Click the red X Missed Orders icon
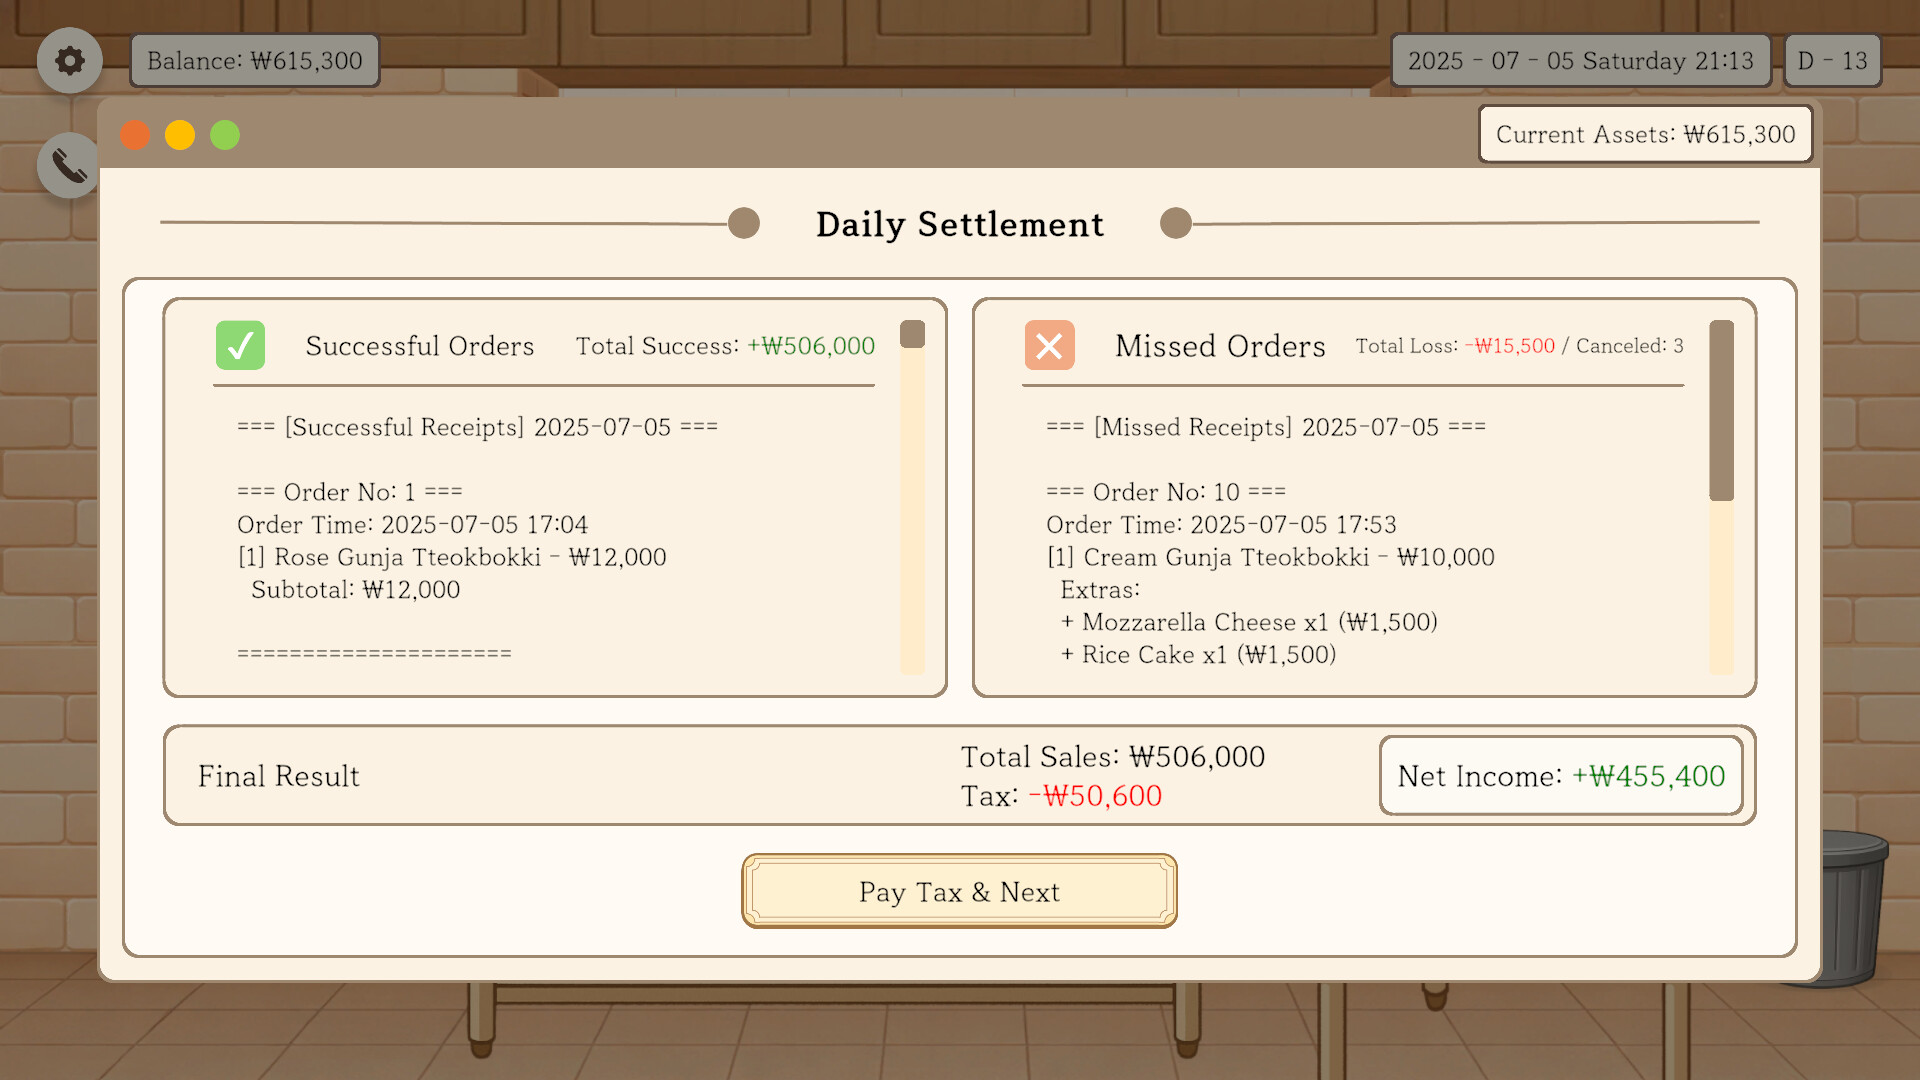The height and width of the screenshot is (1080, 1920). pyautogui.click(x=1049, y=346)
